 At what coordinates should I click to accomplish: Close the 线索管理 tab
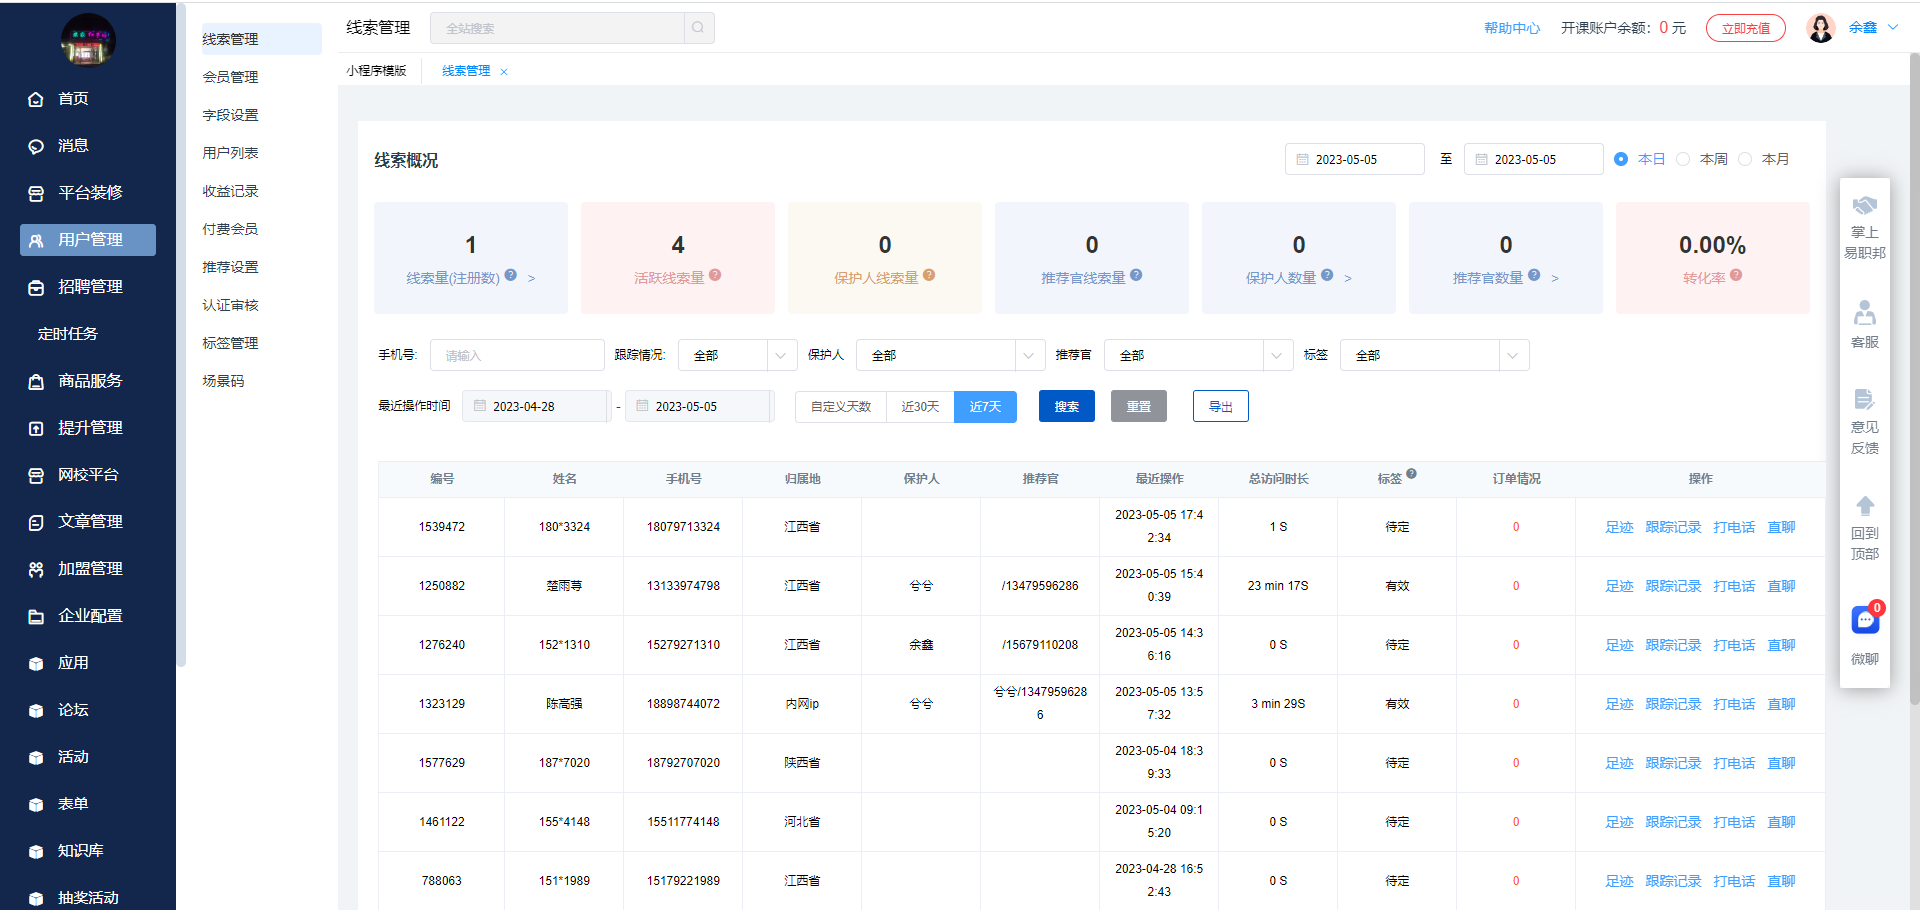(504, 72)
